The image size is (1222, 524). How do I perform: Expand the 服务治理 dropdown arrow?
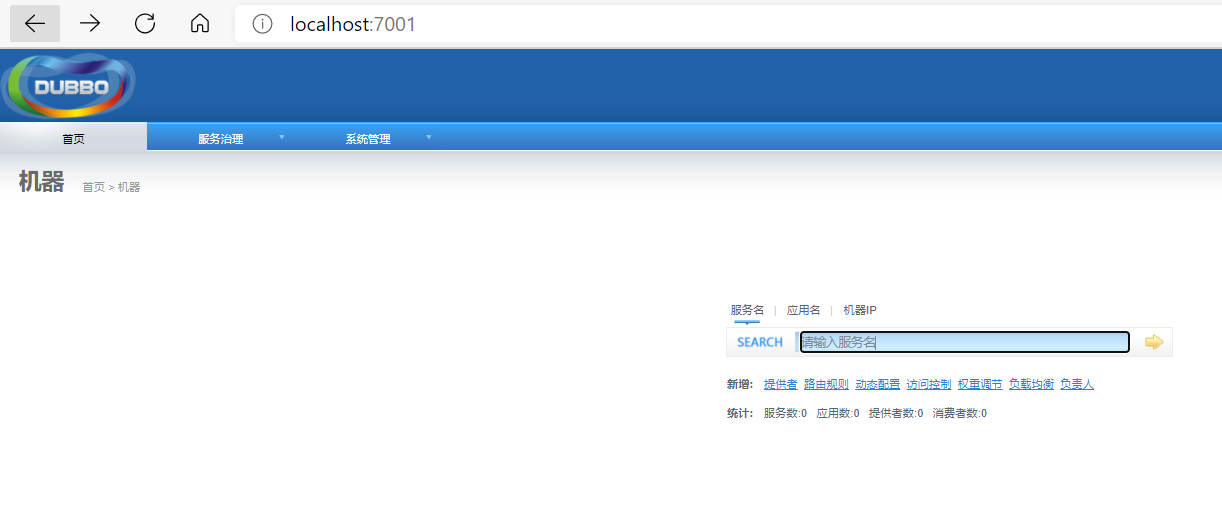[x=282, y=137]
